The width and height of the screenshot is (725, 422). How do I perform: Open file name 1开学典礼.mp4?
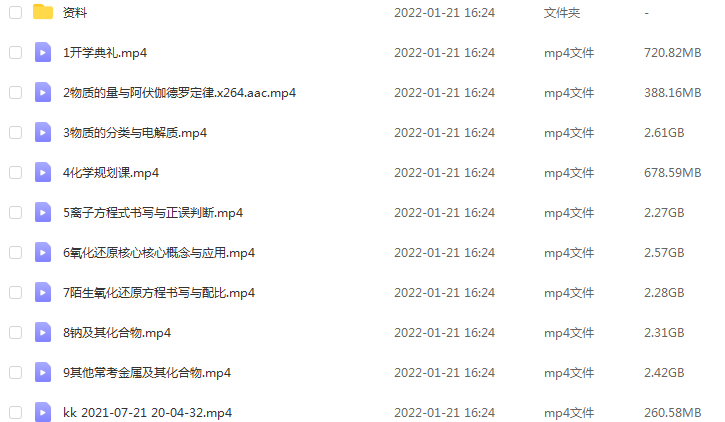pos(105,53)
